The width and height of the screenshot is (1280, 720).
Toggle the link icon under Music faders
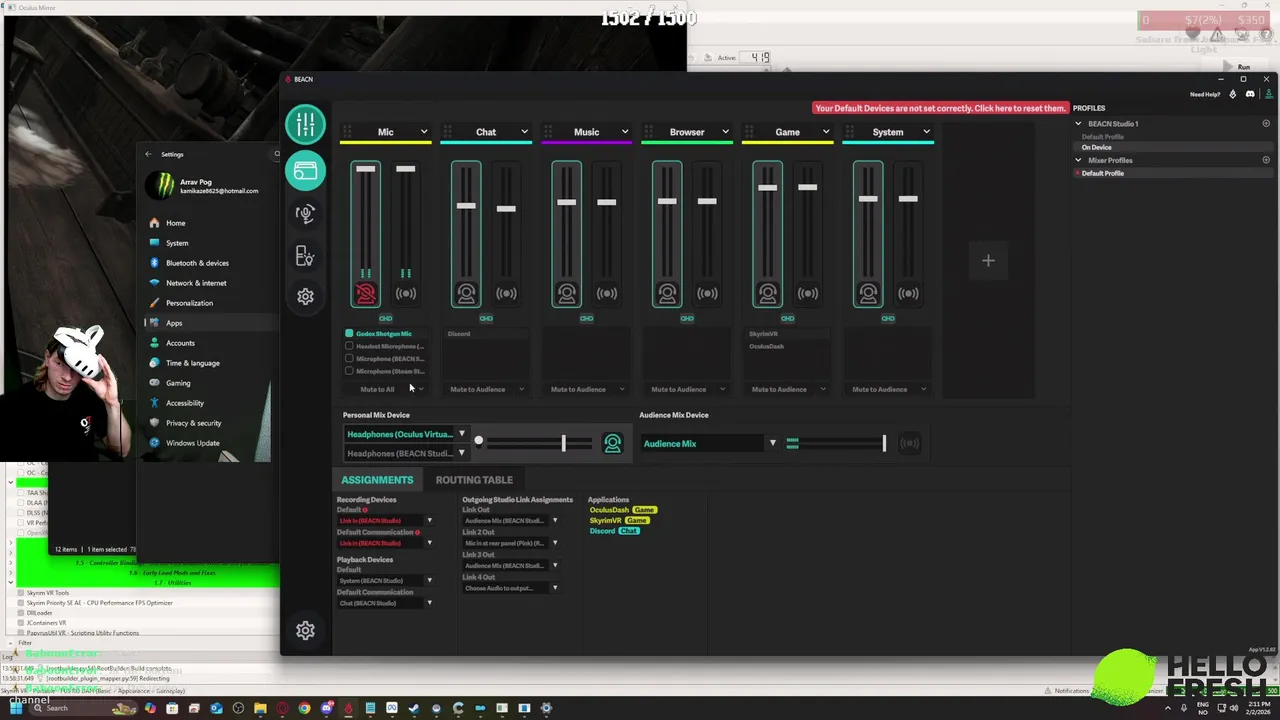586,319
